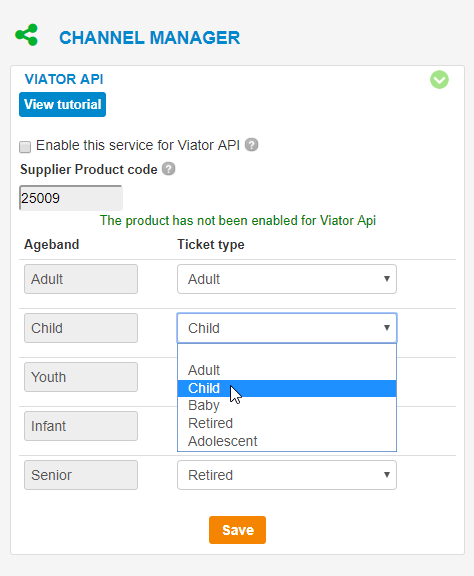Viewport: 474px width, 576px height.
Task: Select the blank option in dropdown list
Action: pyautogui.click(x=287, y=353)
